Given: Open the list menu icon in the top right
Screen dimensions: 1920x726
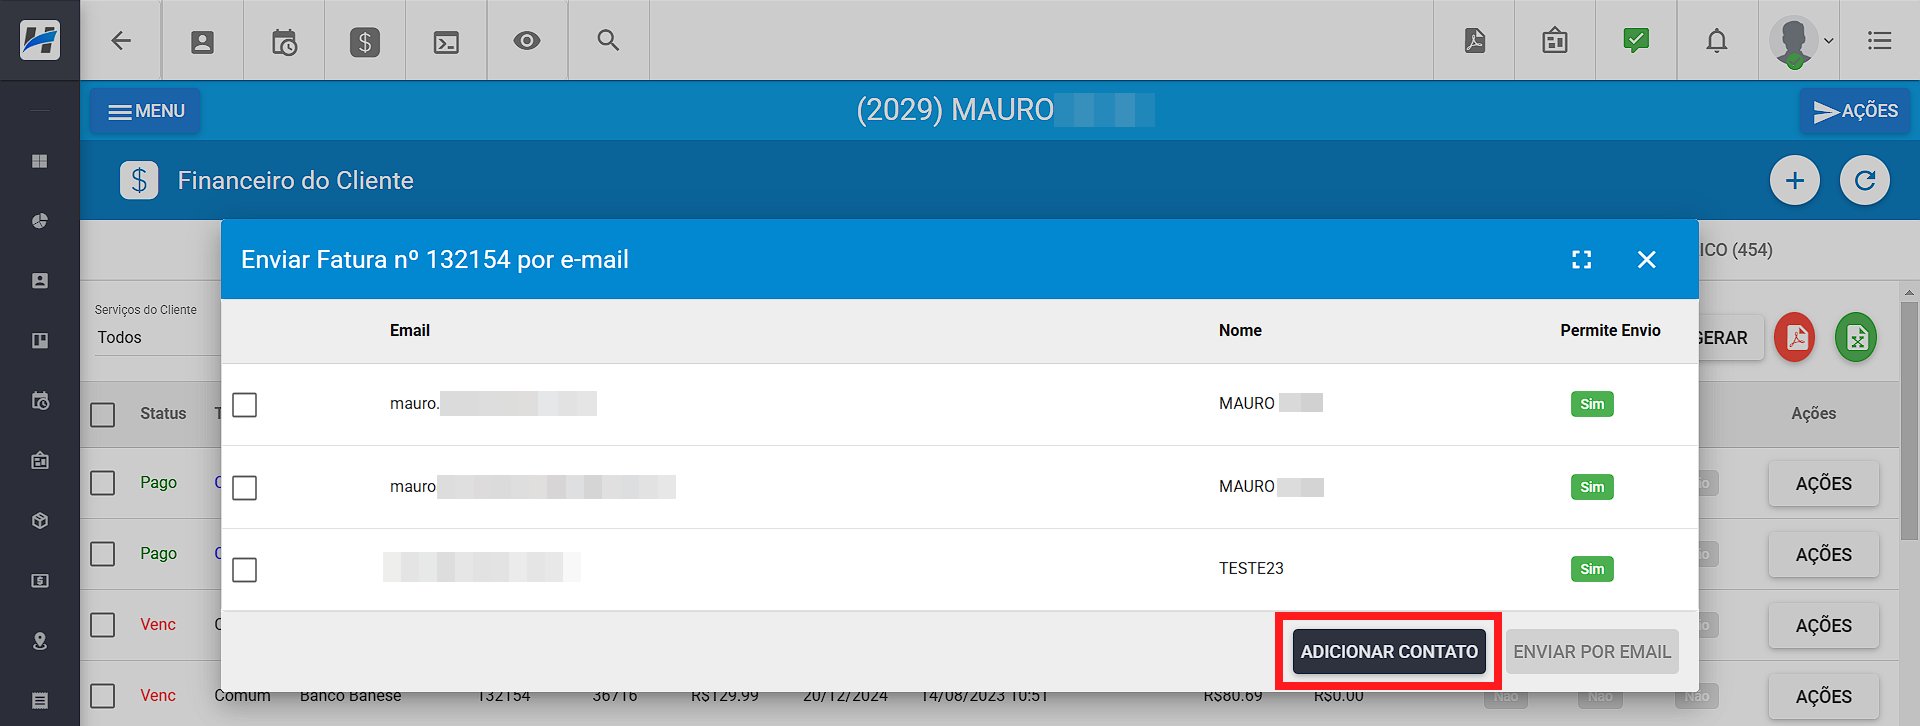Looking at the screenshot, I should click(x=1880, y=41).
